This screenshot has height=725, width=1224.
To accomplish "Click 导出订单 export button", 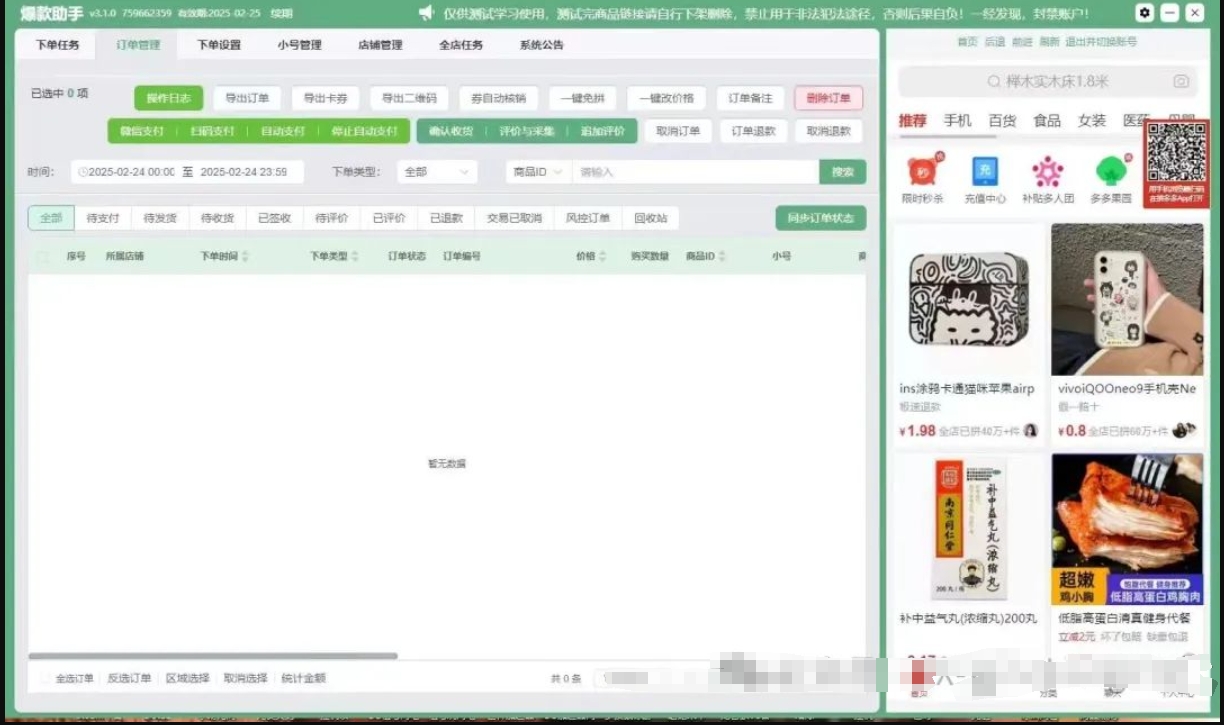I will pos(247,98).
